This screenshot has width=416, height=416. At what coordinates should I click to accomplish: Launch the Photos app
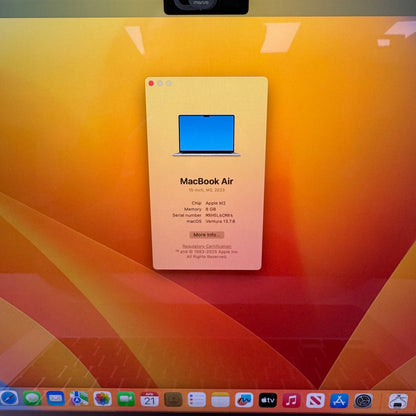click(103, 399)
